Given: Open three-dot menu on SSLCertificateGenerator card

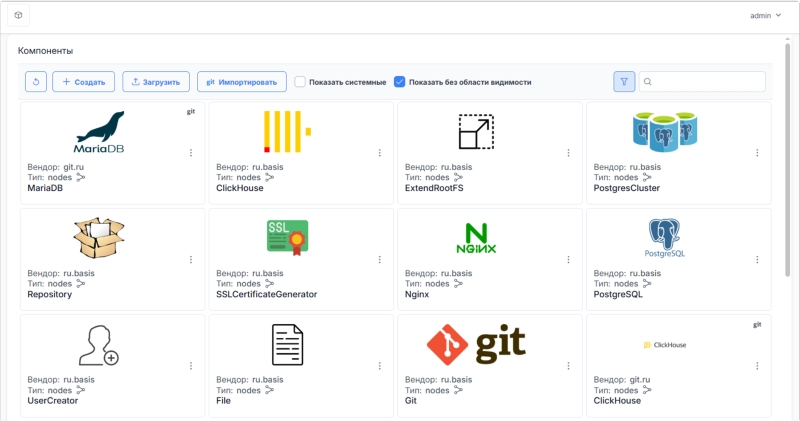Looking at the screenshot, I should 380,259.
